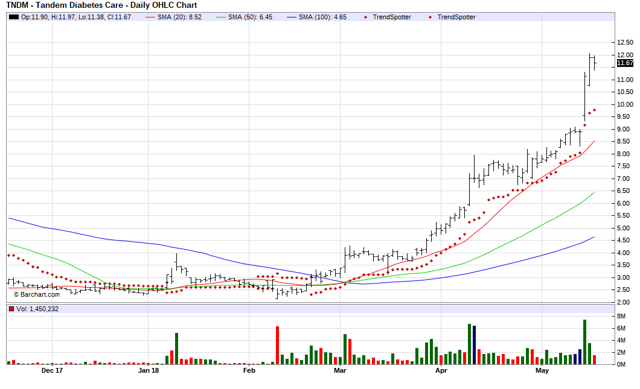Click the 12.50 price axis label
The height and width of the screenshot is (389, 640).
[x=625, y=42]
